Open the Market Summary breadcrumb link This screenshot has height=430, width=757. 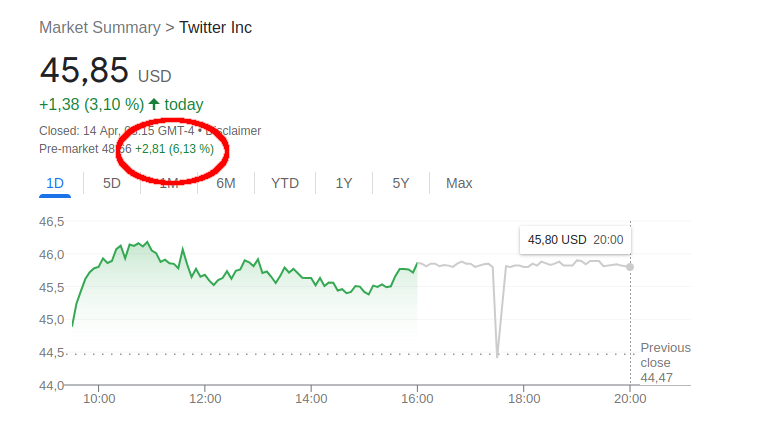(x=99, y=27)
